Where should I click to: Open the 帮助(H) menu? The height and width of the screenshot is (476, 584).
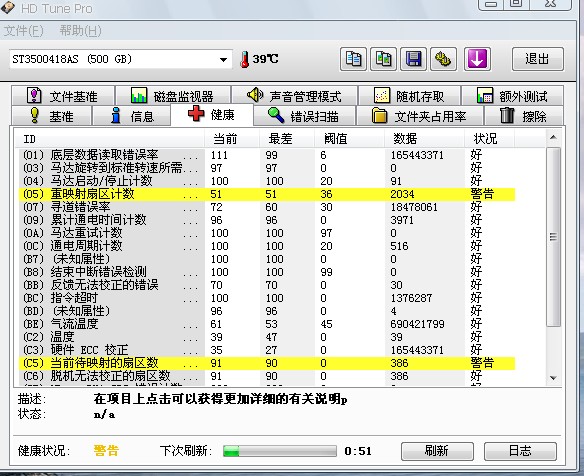point(80,31)
